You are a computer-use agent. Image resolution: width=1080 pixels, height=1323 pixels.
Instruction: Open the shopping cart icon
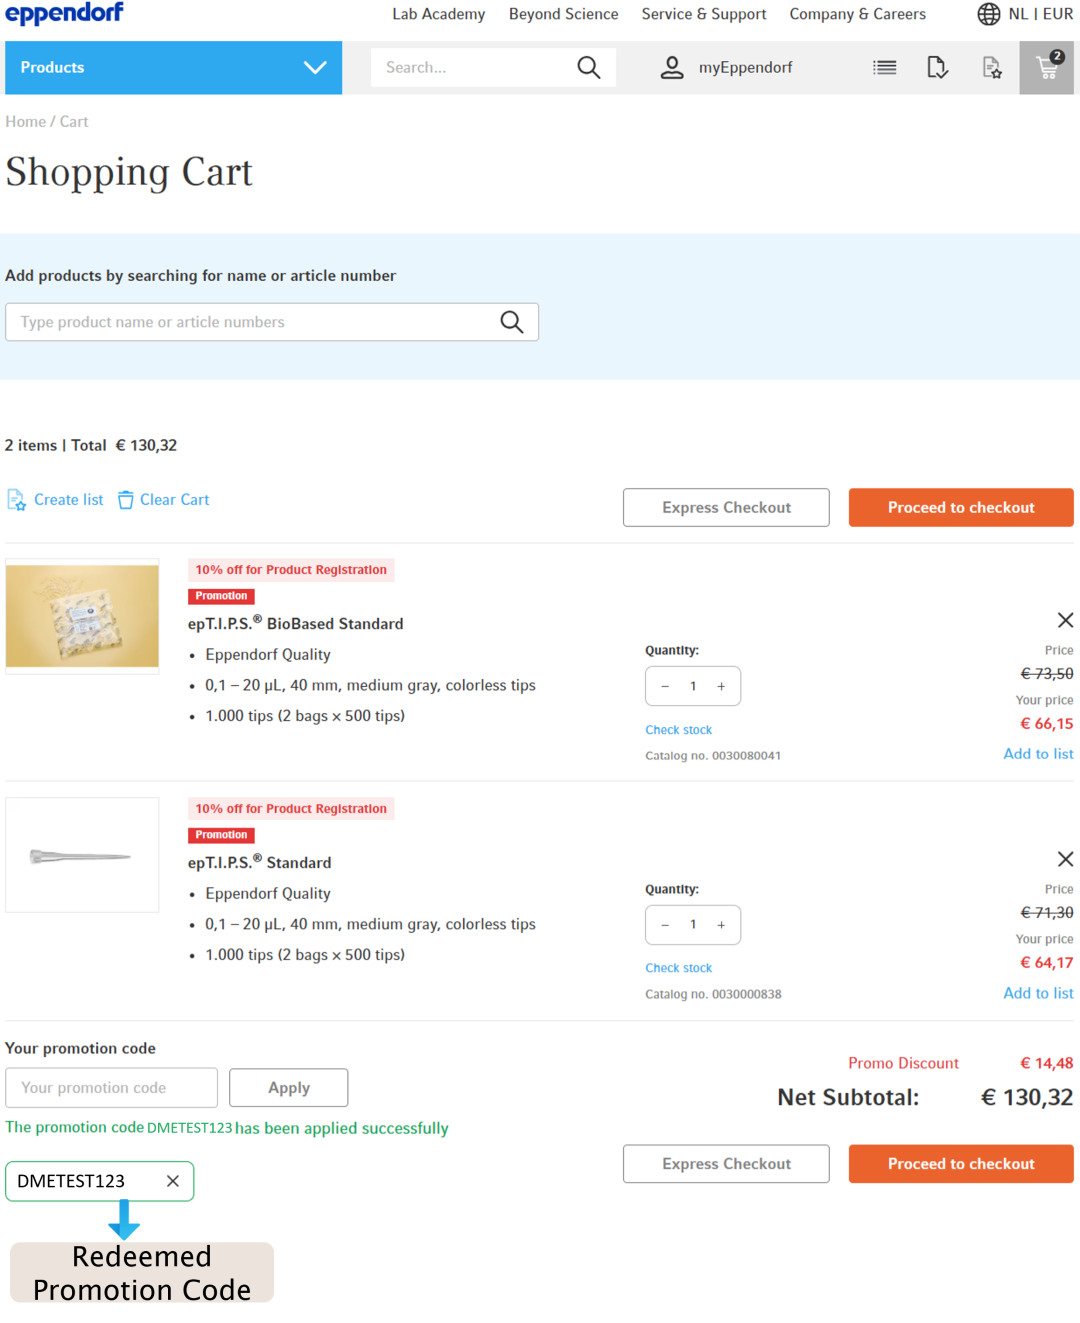pyautogui.click(x=1047, y=67)
